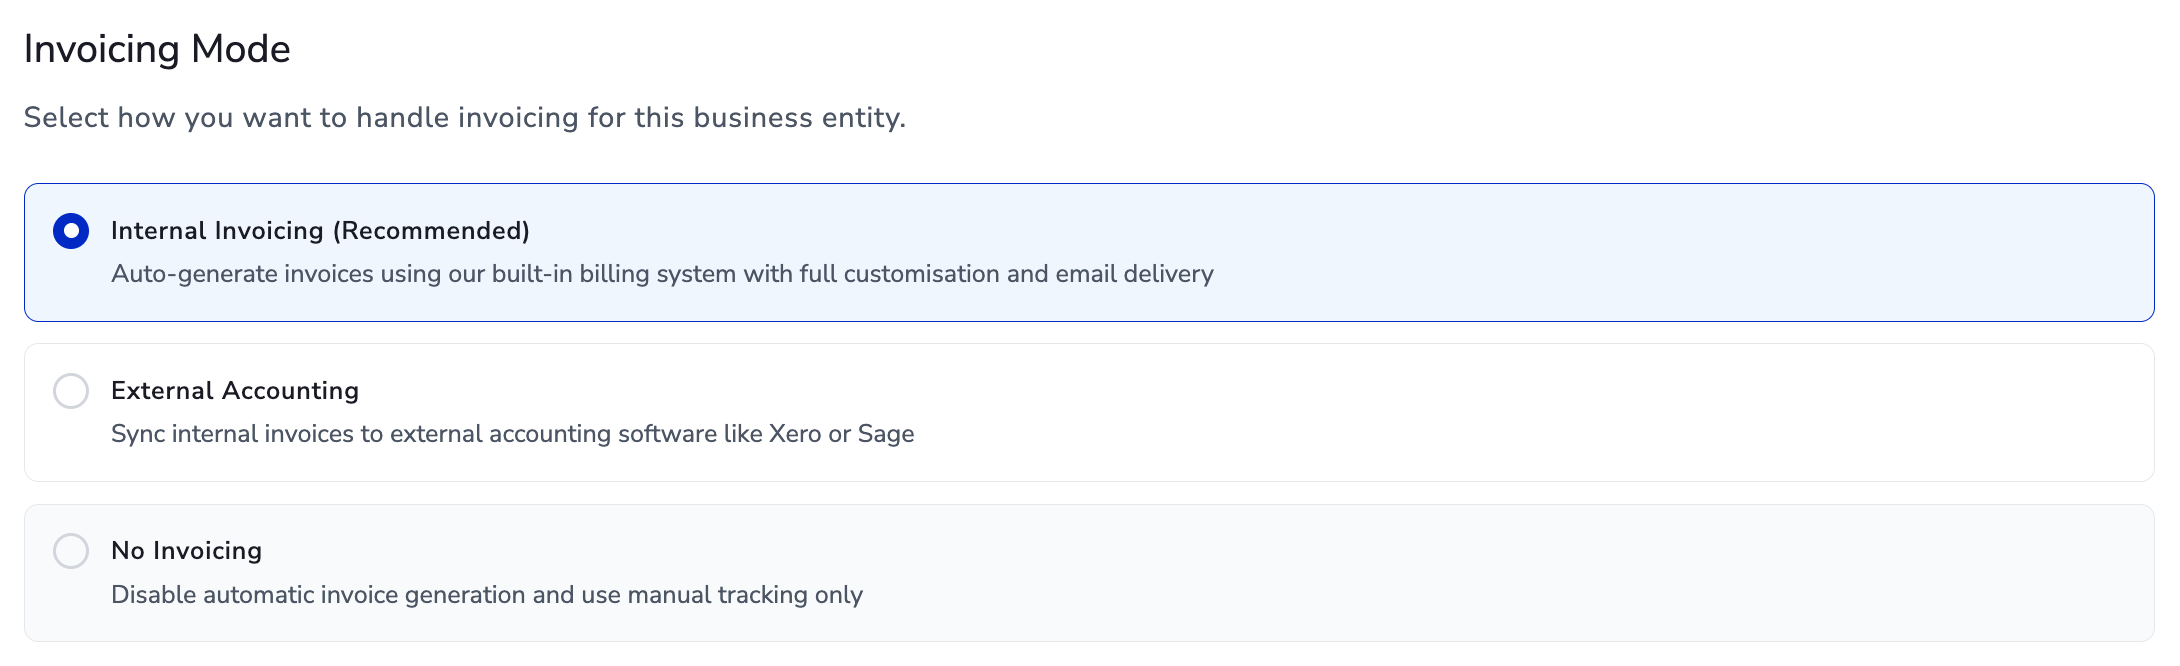Click the "Invoicing Mode" heading
Image resolution: width=2180 pixels, height=666 pixels.
click(x=157, y=49)
